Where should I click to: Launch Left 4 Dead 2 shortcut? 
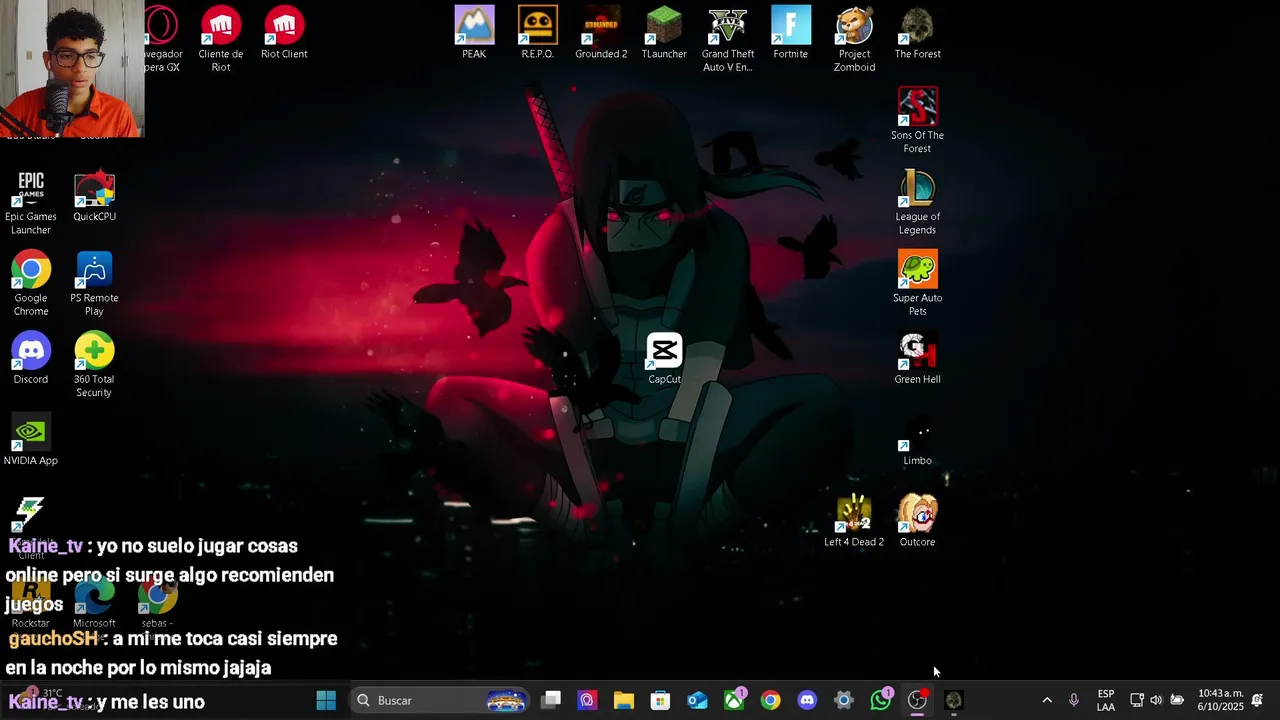pyautogui.click(x=854, y=521)
